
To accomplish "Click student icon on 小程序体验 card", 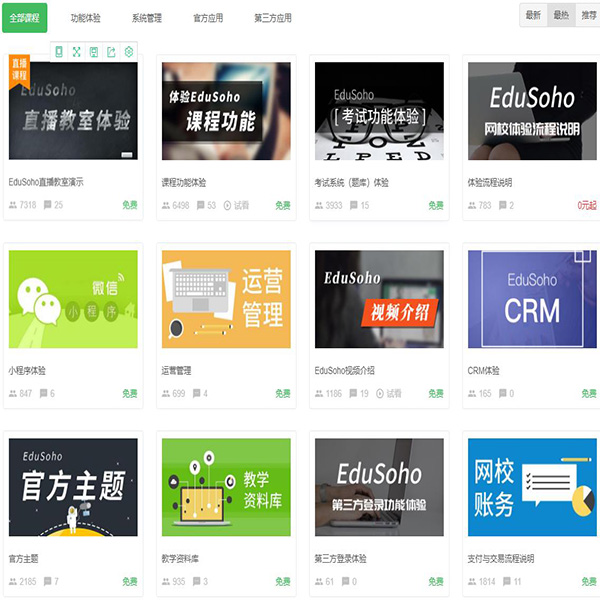I will point(13,394).
